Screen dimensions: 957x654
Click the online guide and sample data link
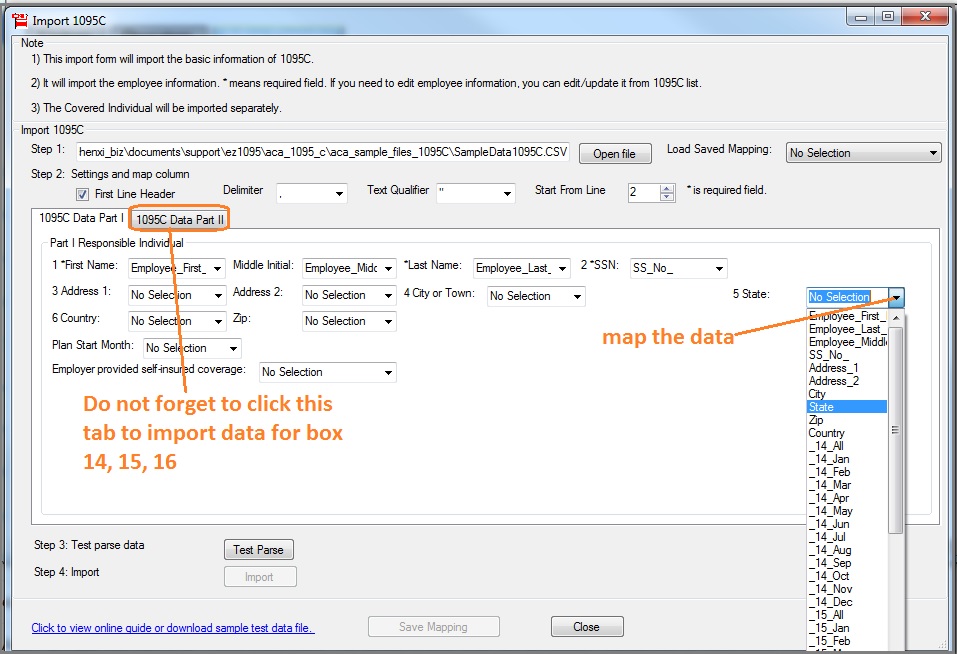pyautogui.click(x=173, y=628)
